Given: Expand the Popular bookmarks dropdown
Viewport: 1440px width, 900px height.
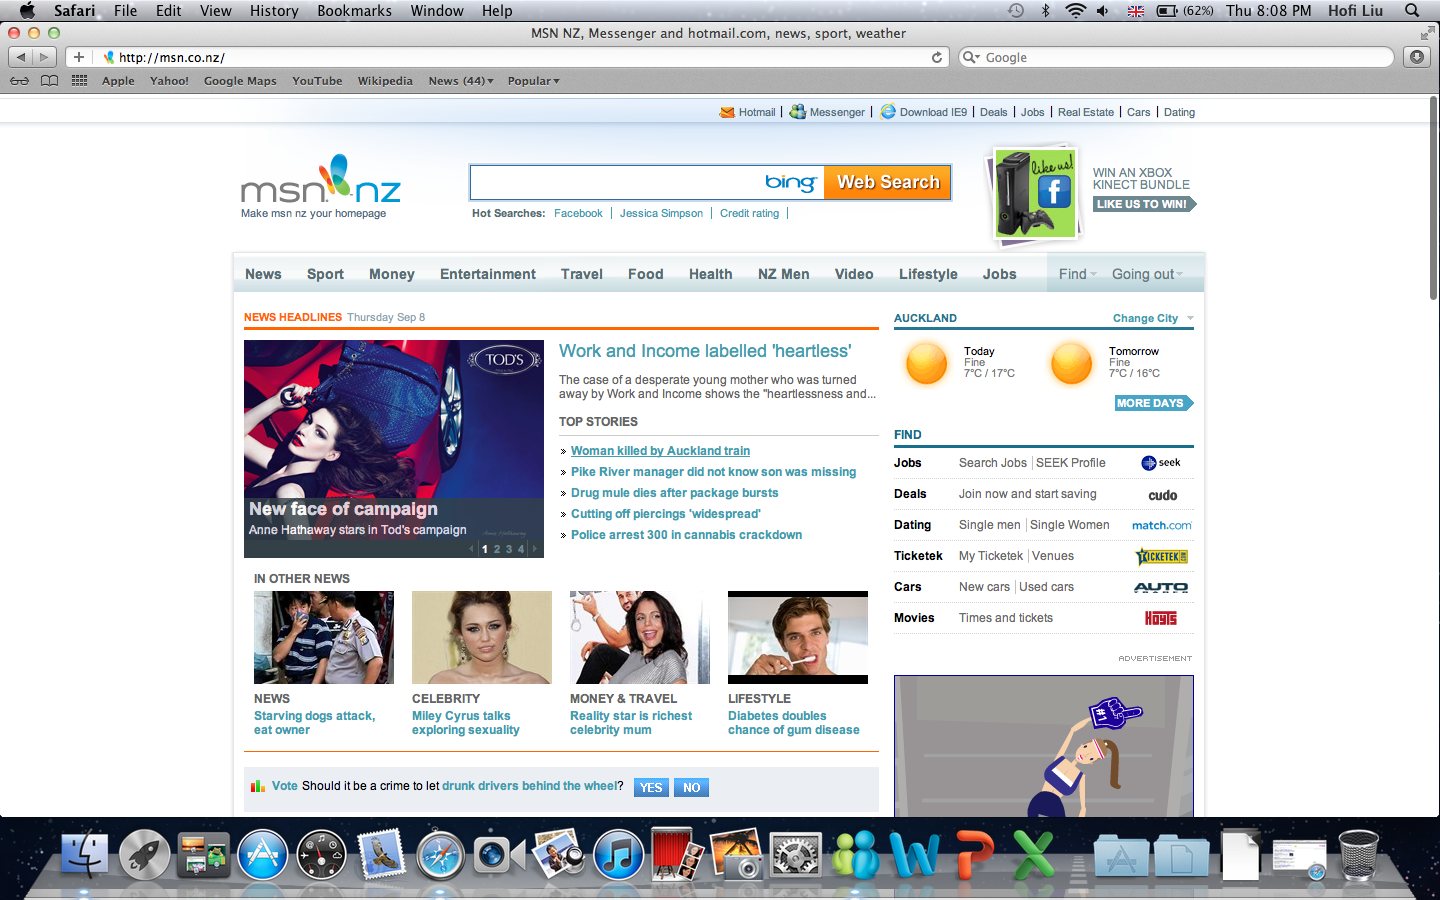Looking at the screenshot, I should click(x=534, y=81).
